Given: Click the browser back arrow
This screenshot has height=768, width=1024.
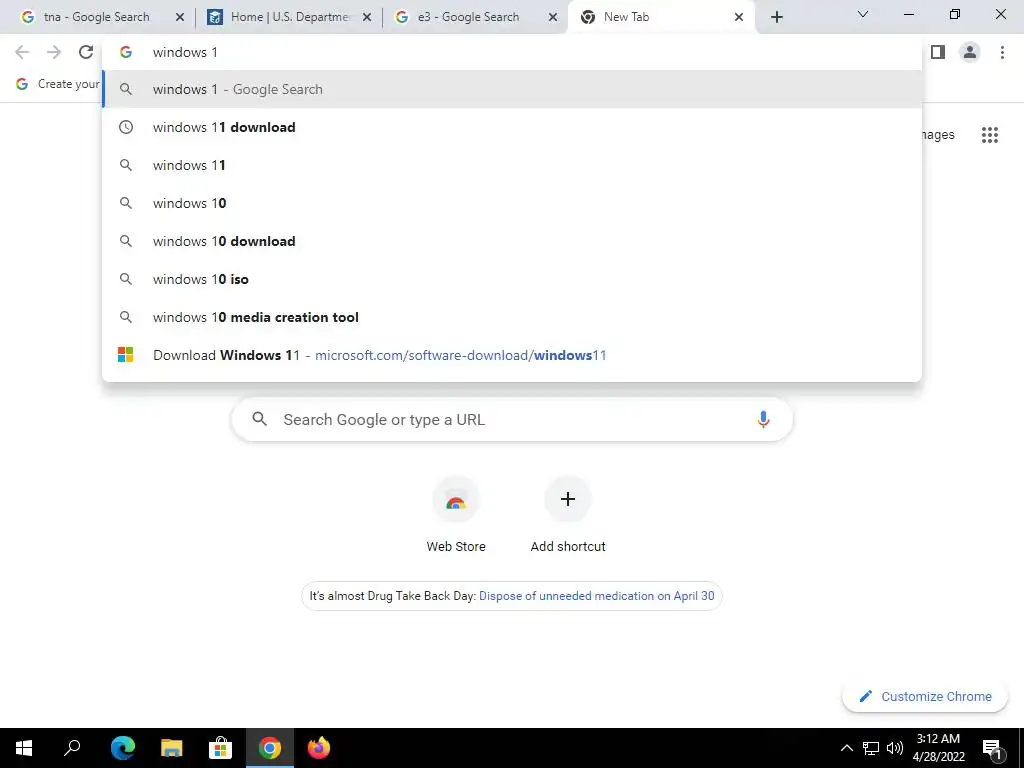Looking at the screenshot, I should [x=22, y=52].
